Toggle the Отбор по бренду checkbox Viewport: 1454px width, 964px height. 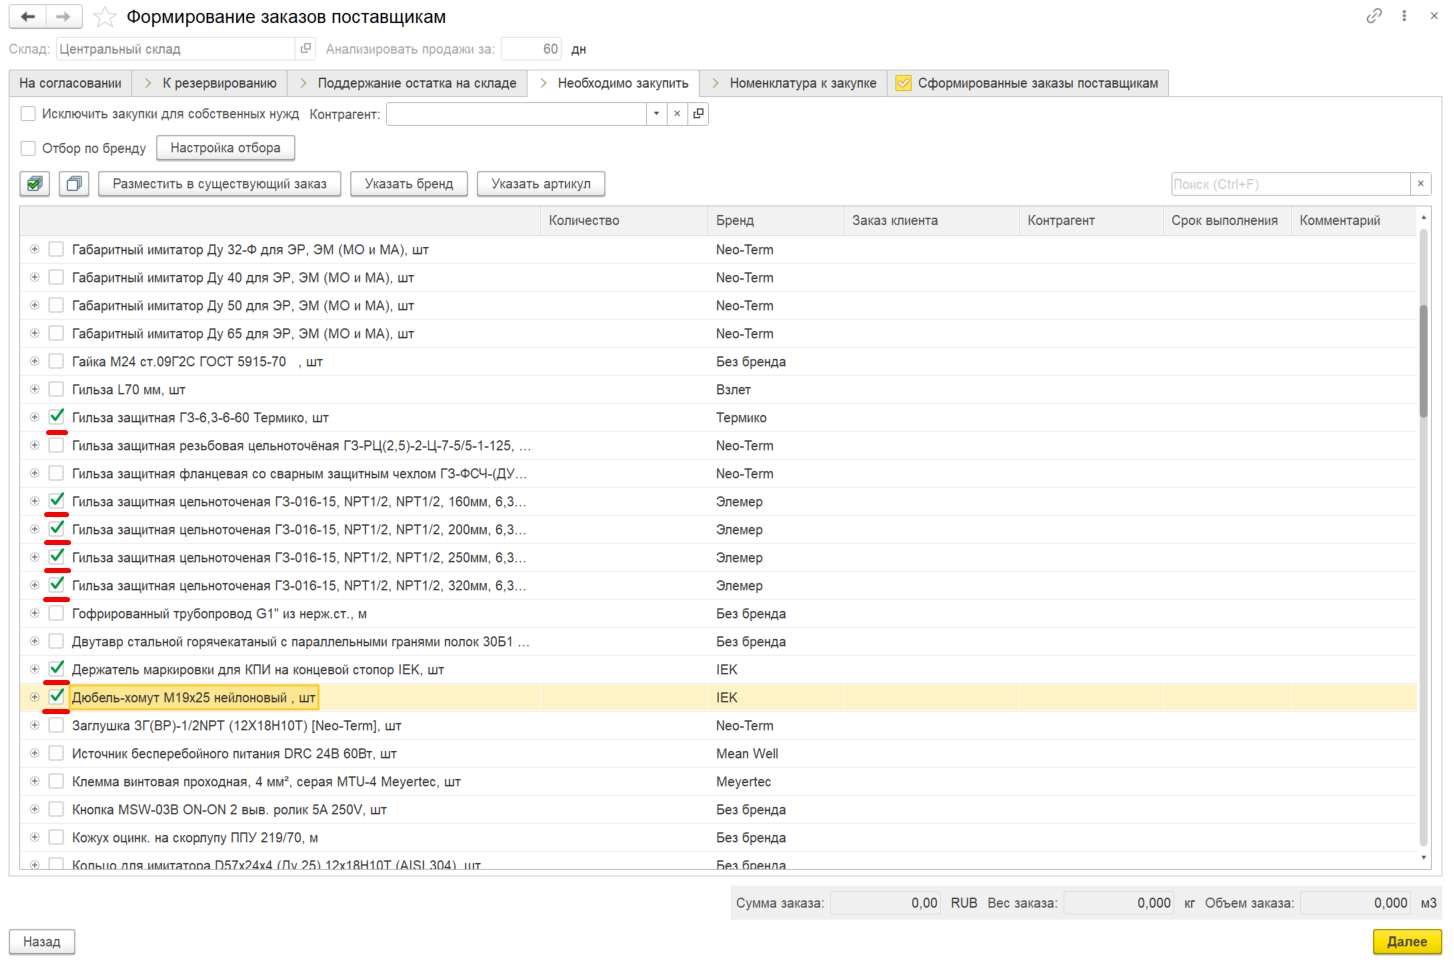click(x=28, y=148)
